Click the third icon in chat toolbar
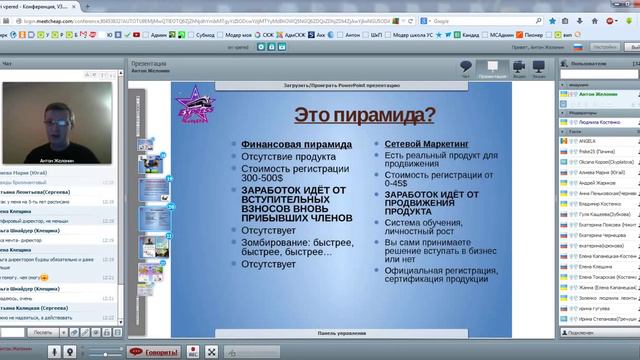Viewport: 640px width, 360px height. point(96,333)
